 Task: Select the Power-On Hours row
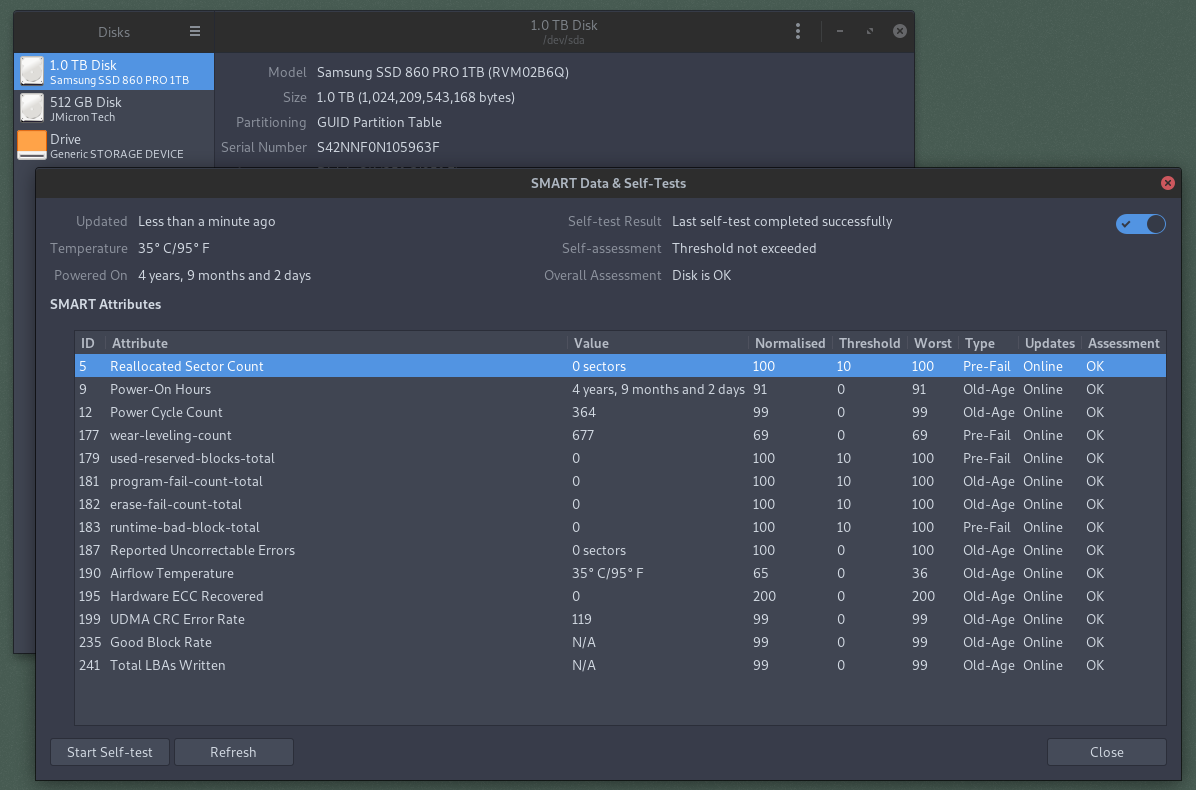click(x=620, y=389)
